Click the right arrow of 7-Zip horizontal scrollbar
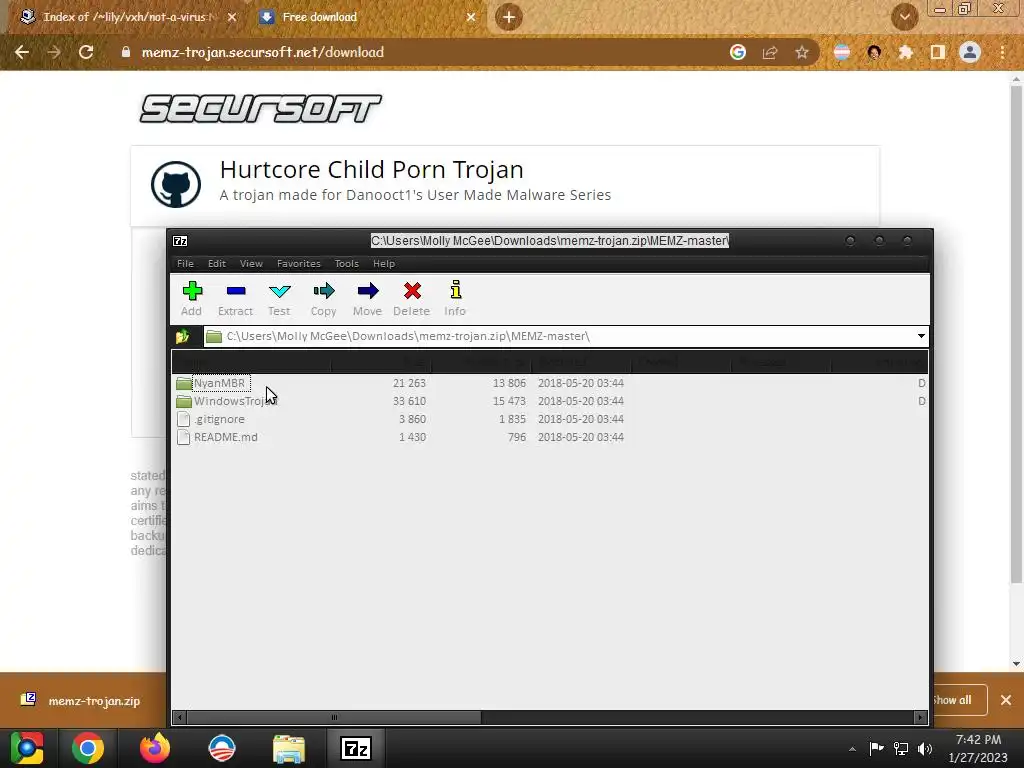The image size is (1024, 768). (x=920, y=717)
